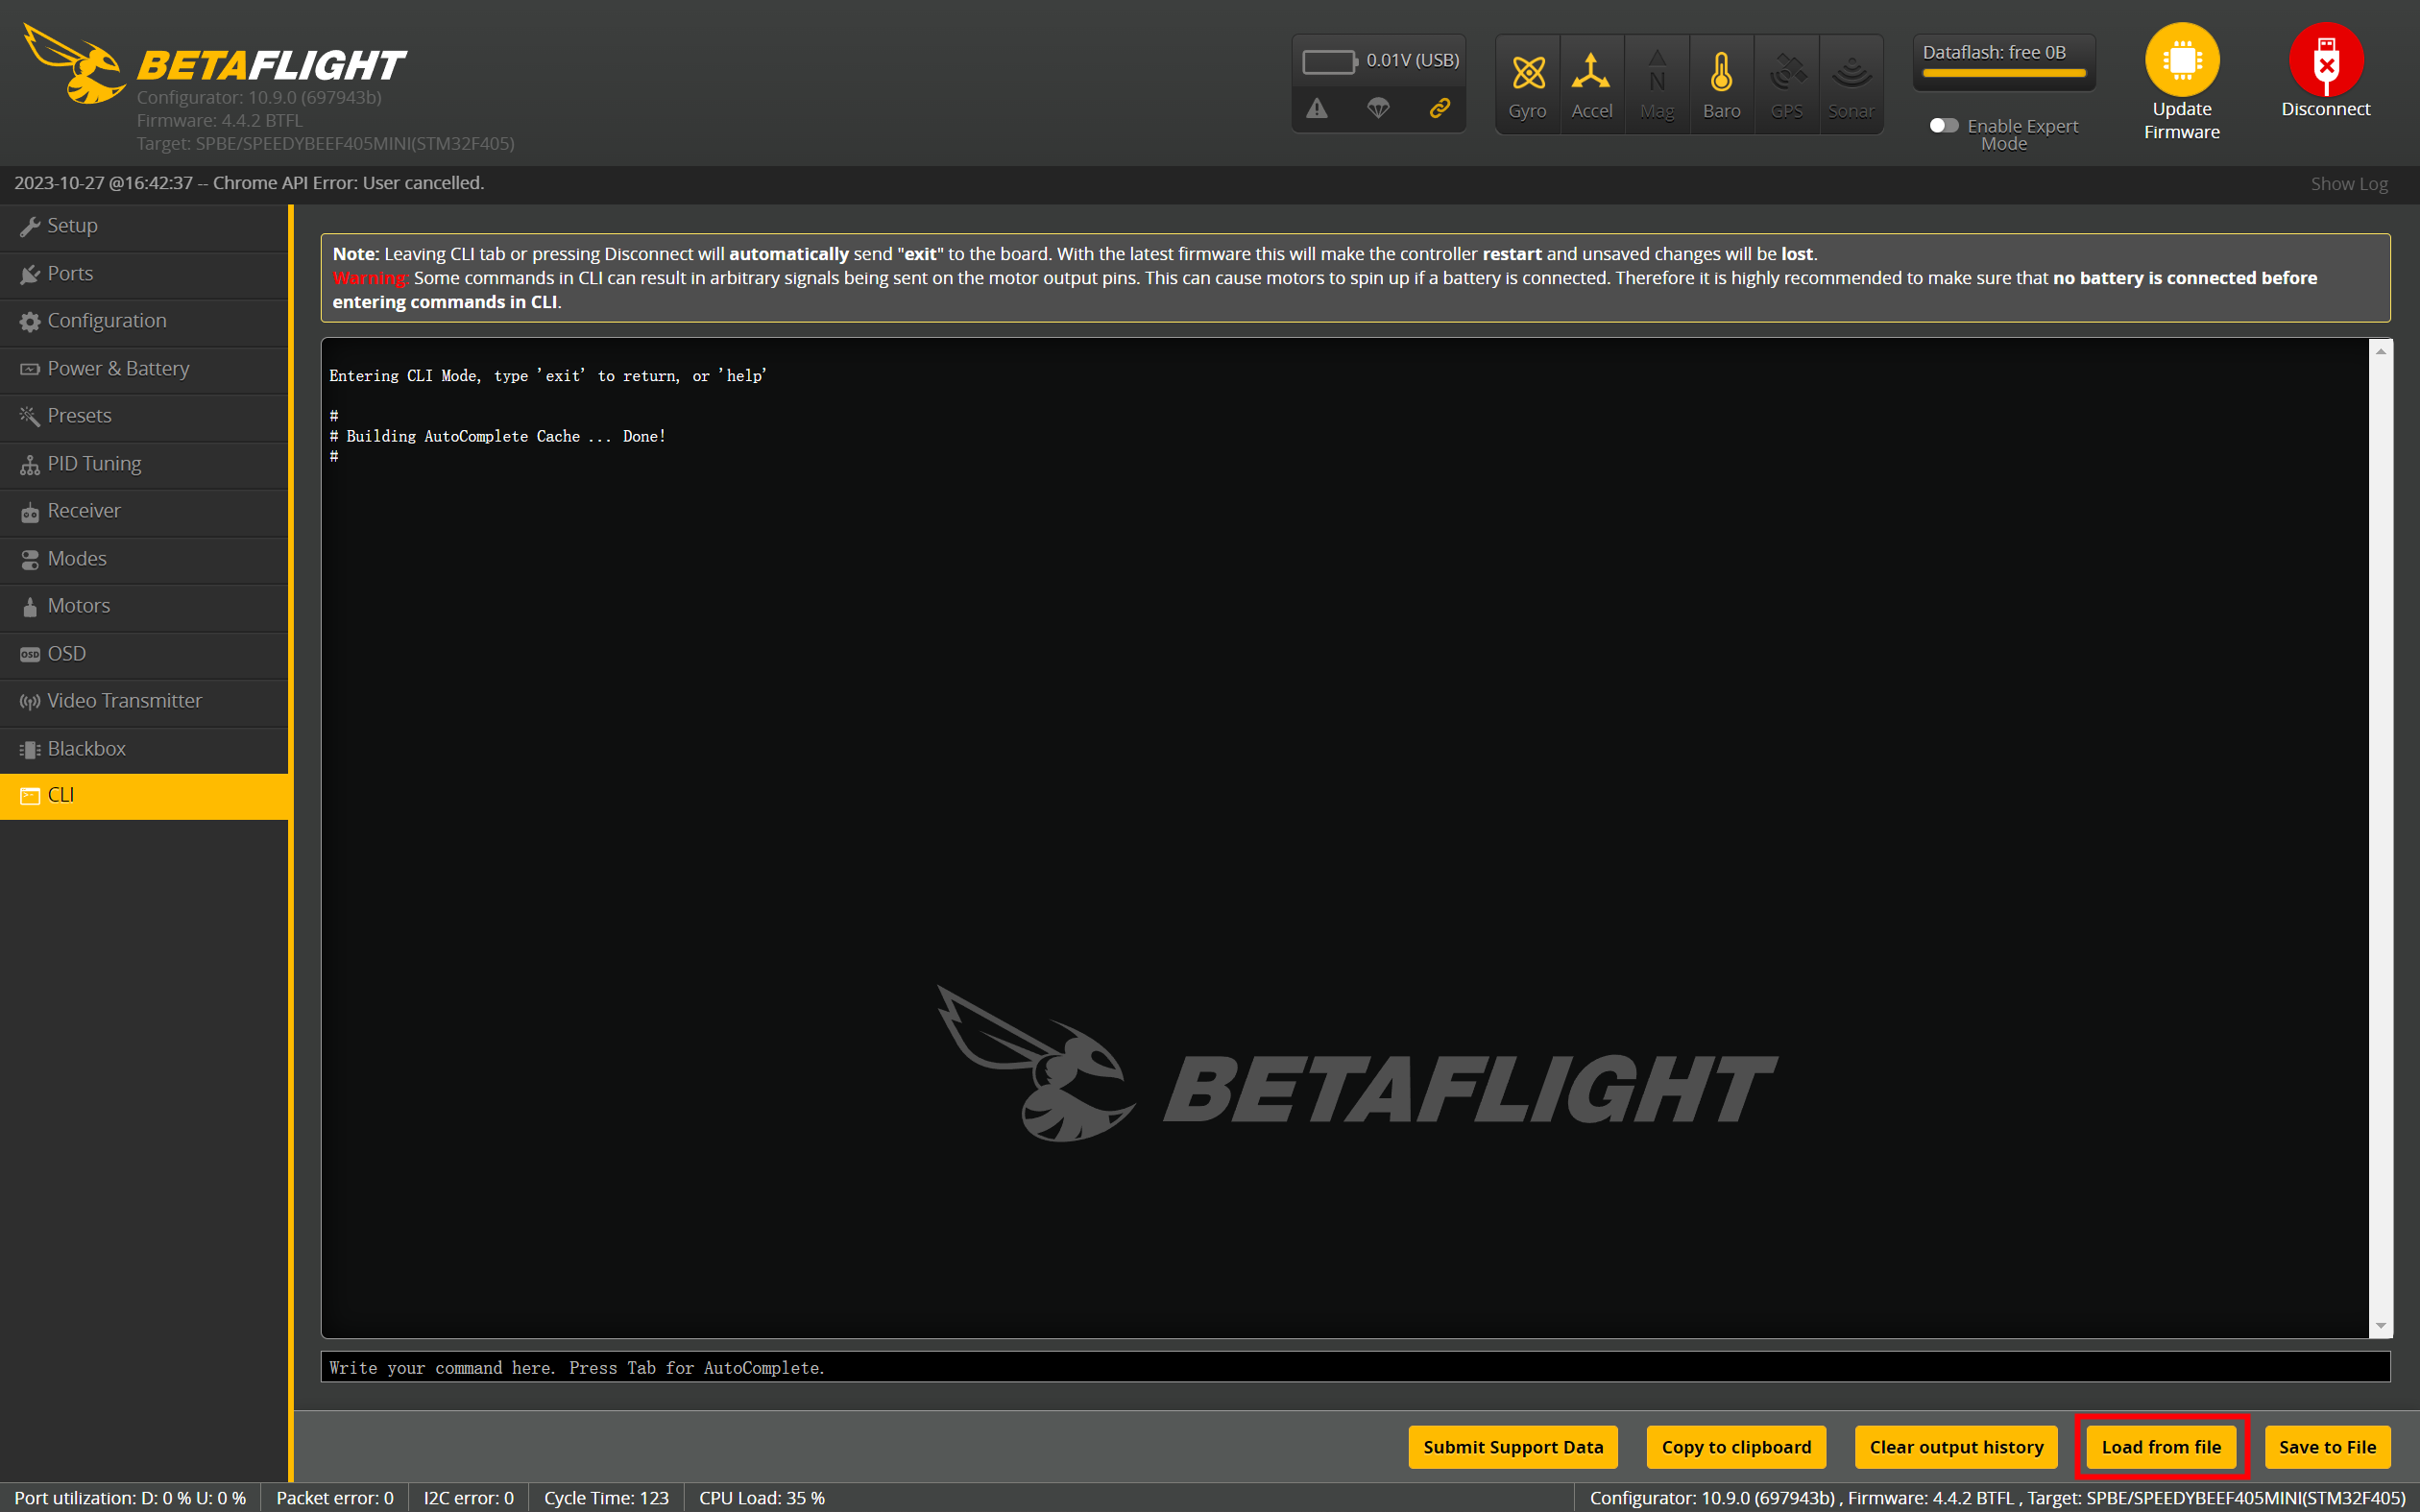Image resolution: width=2420 pixels, height=1512 pixels.
Task: Click the Motors icon in the sidebar
Action: [x=30, y=607]
